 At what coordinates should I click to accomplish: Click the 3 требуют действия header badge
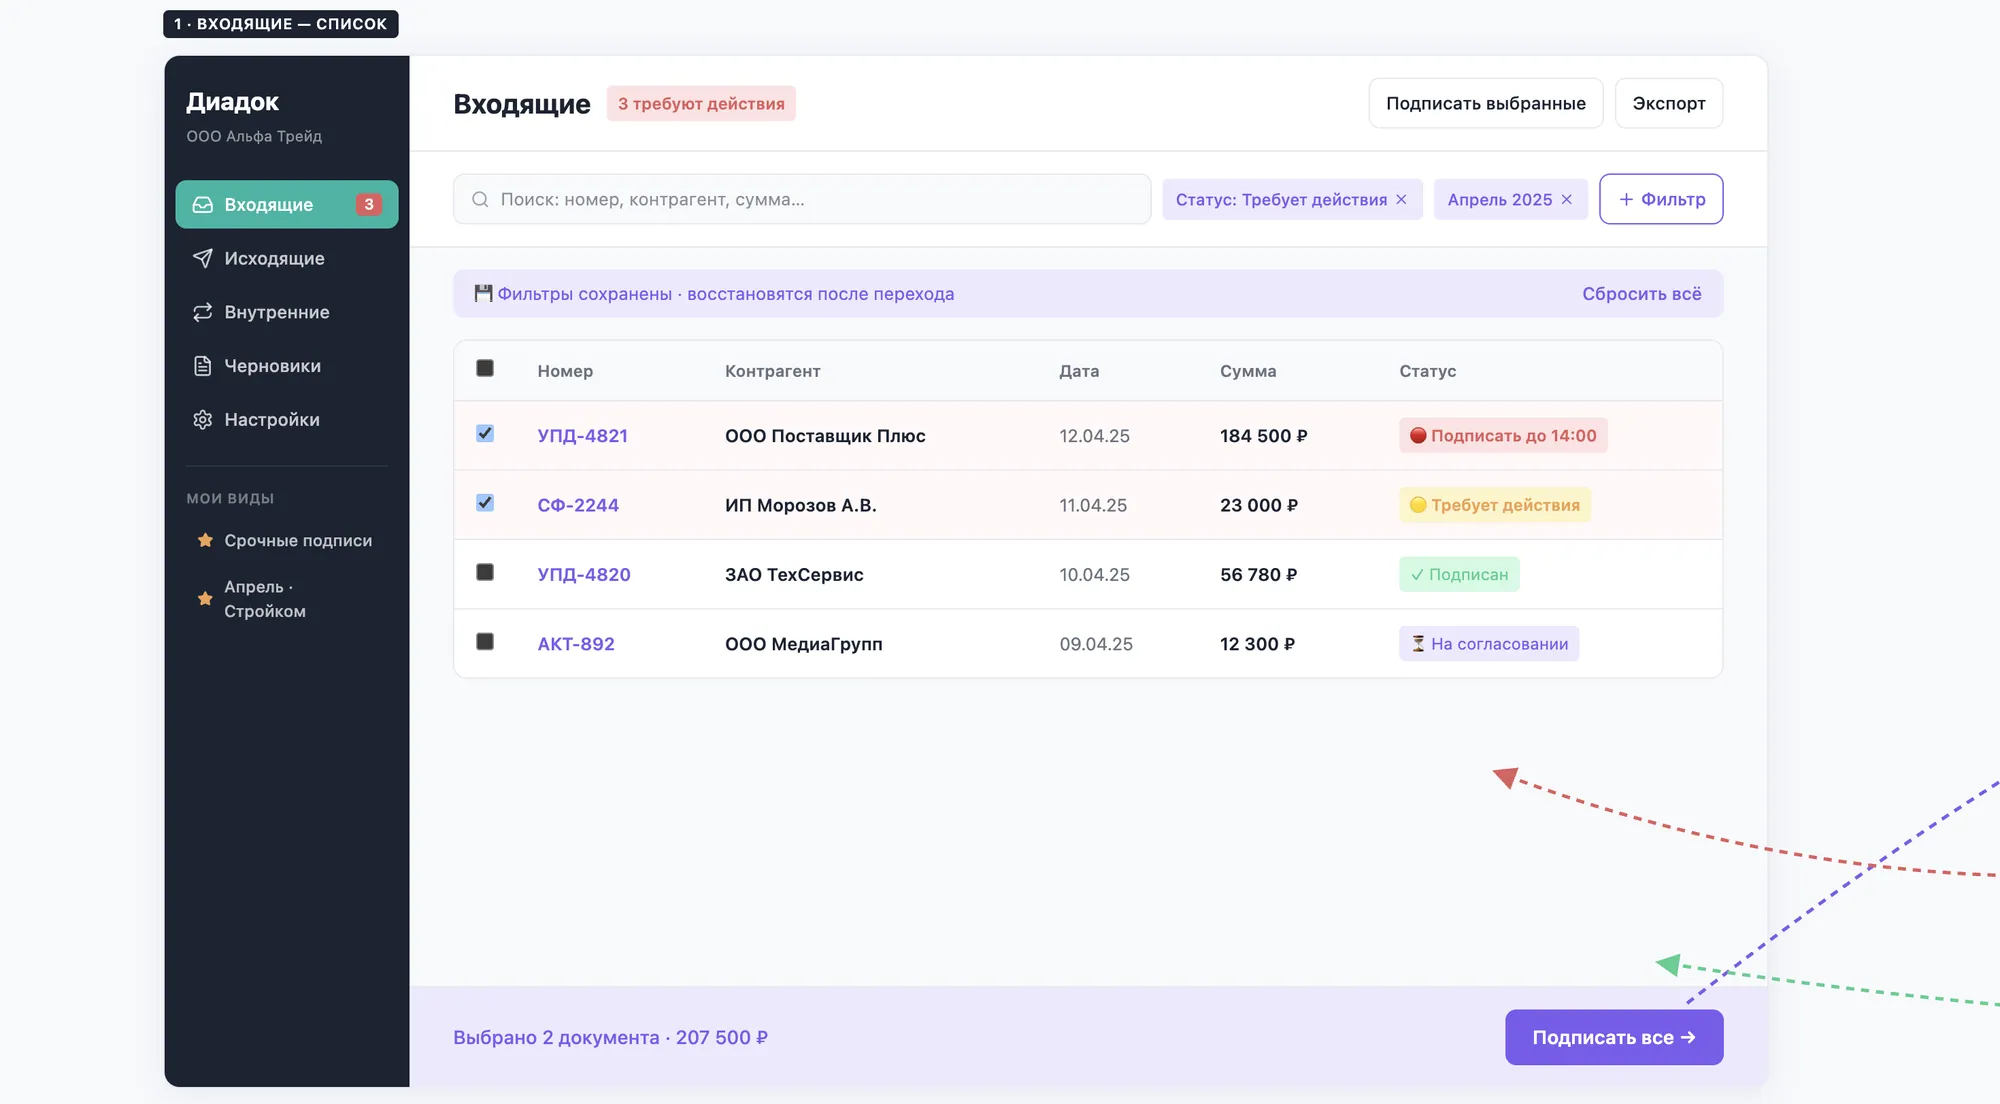[x=701, y=103]
